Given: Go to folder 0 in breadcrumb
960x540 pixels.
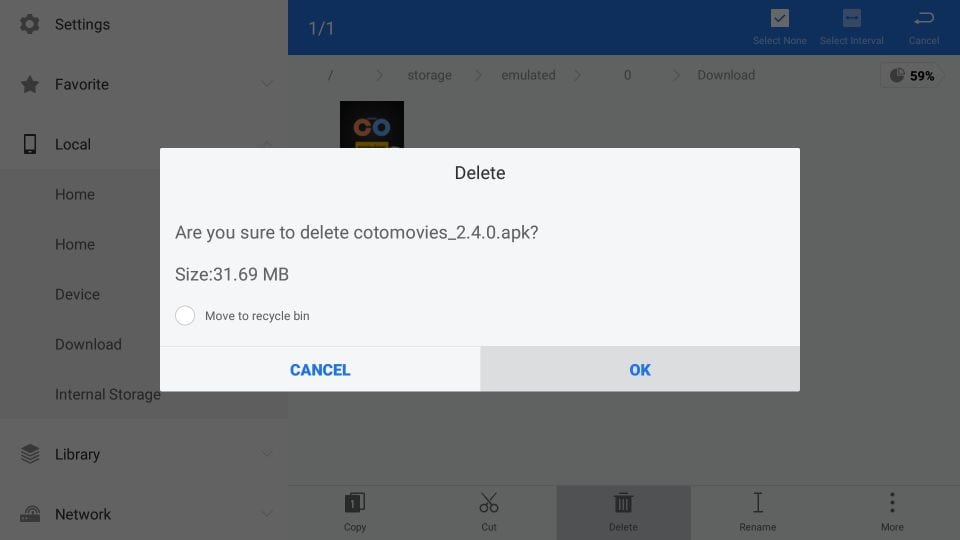Looking at the screenshot, I should (x=627, y=75).
